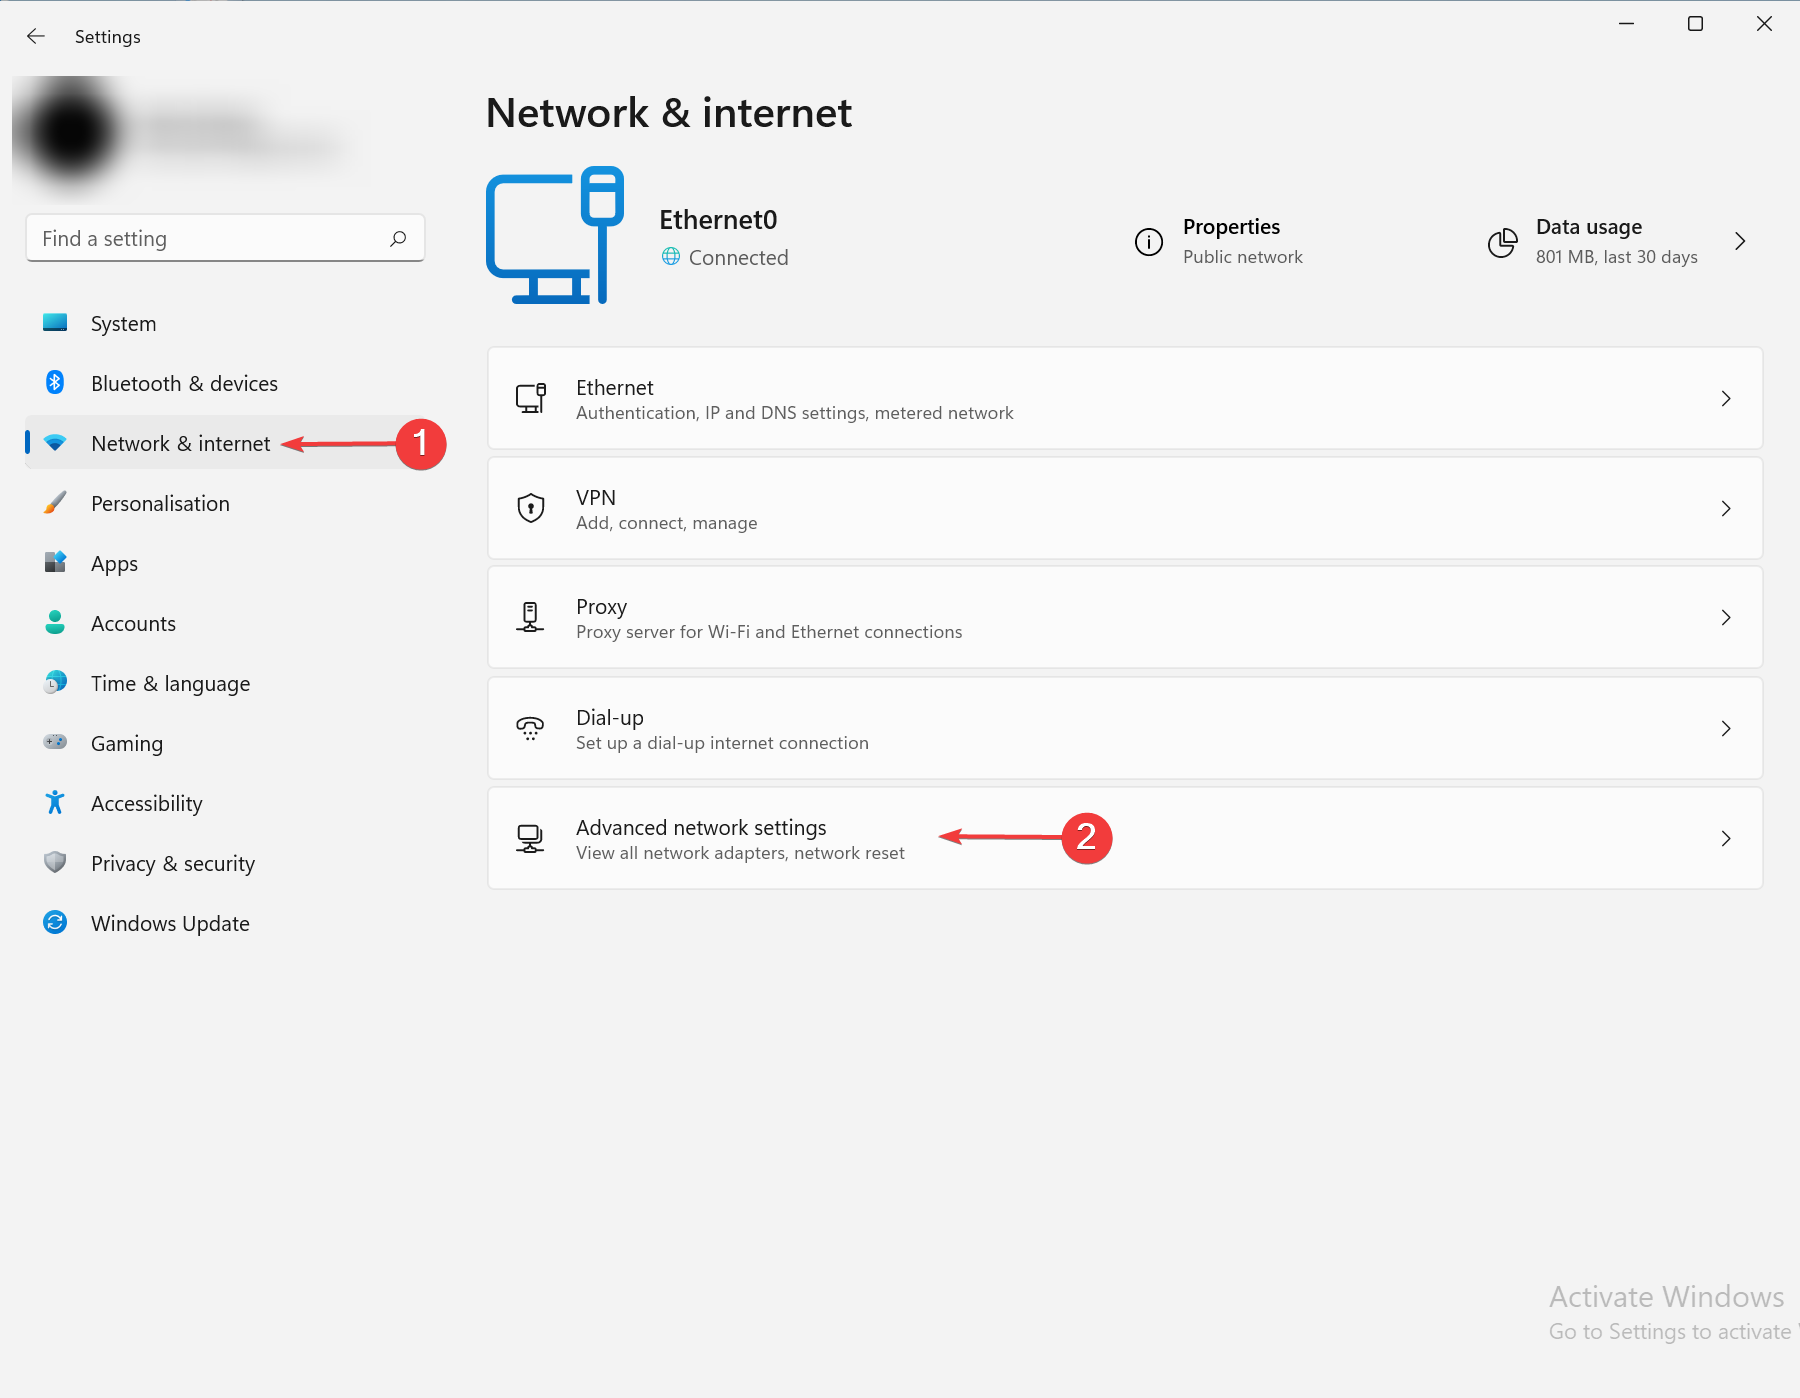The image size is (1800, 1398).
Task: Close the Settings window
Action: point(1764,24)
